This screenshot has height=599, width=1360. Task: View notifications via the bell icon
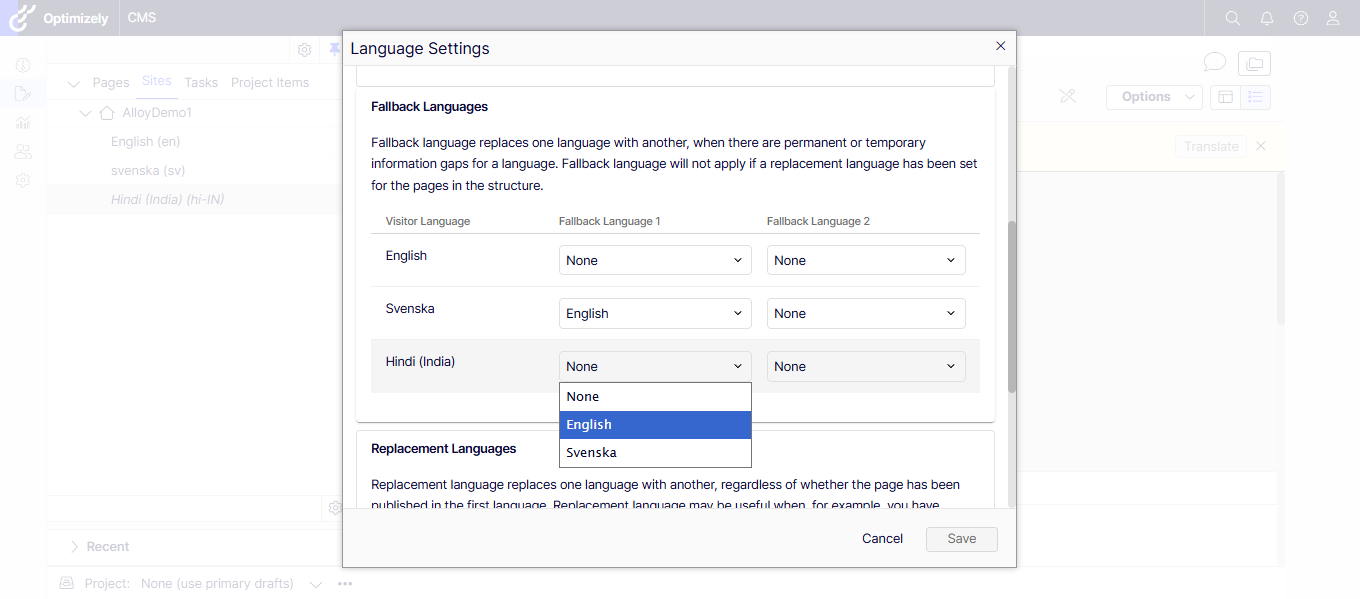click(x=1266, y=17)
